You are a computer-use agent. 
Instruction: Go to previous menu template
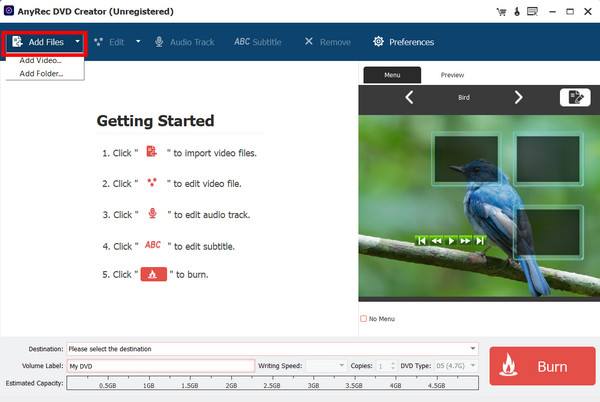pos(409,97)
